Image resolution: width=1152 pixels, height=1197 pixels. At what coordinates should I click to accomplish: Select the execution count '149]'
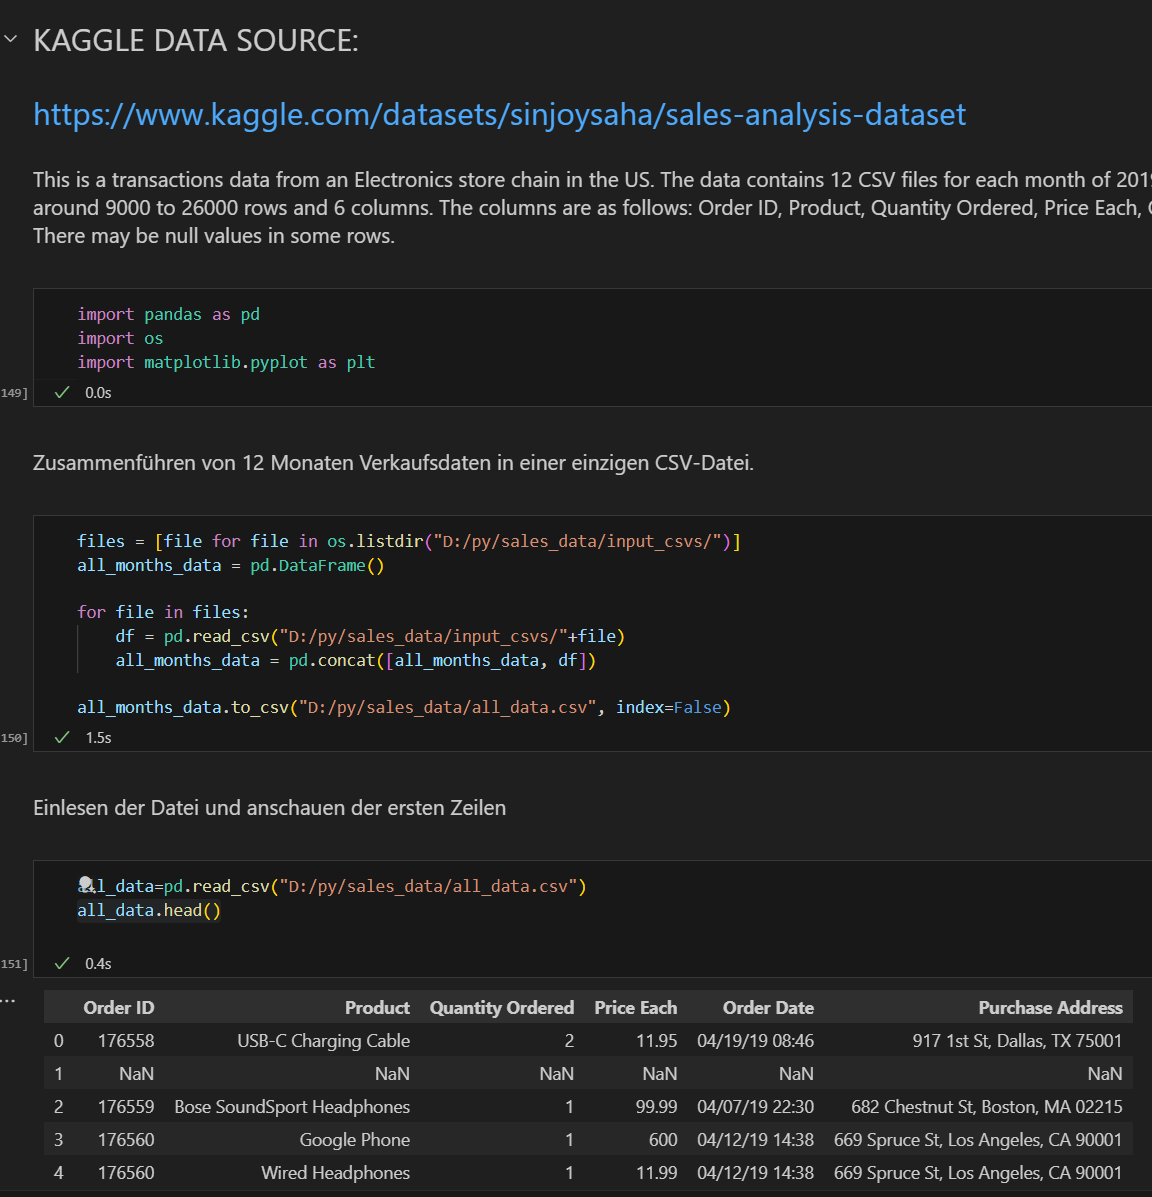(x=14, y=392)
